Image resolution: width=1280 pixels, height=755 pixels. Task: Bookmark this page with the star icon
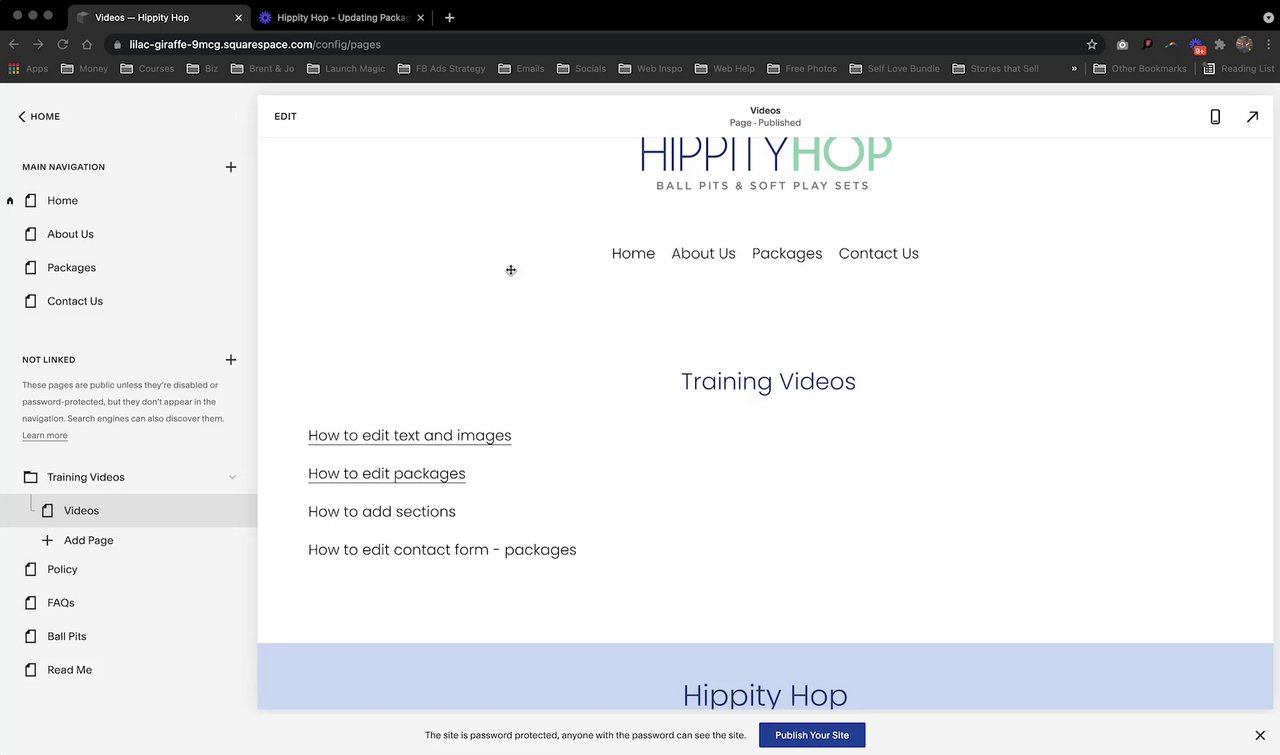point(1092,44)
